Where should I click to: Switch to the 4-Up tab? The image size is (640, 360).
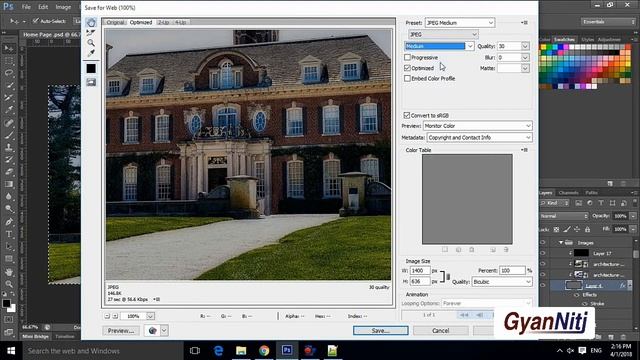point(180,22)
